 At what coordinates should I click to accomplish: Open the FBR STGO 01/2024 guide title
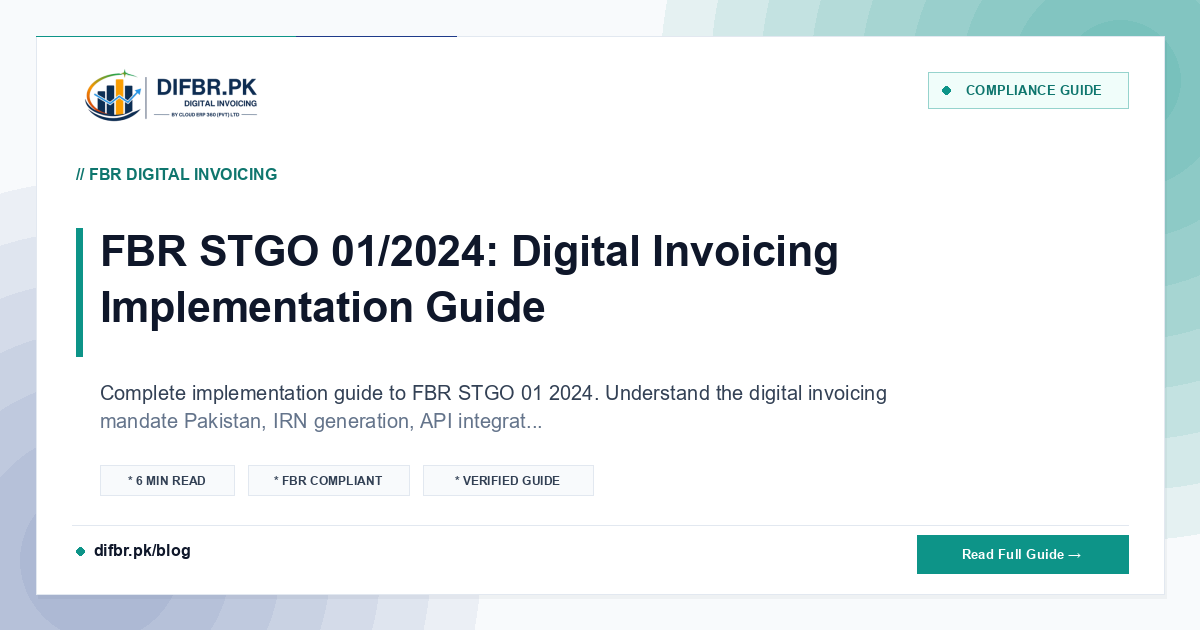tap(470, 279)
